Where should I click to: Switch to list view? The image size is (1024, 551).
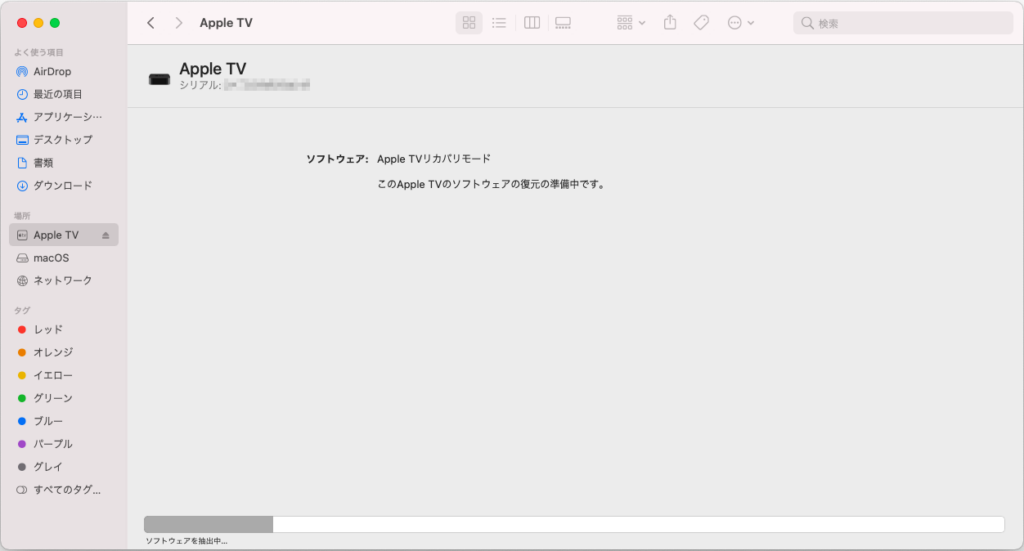(x=499, y=23)
